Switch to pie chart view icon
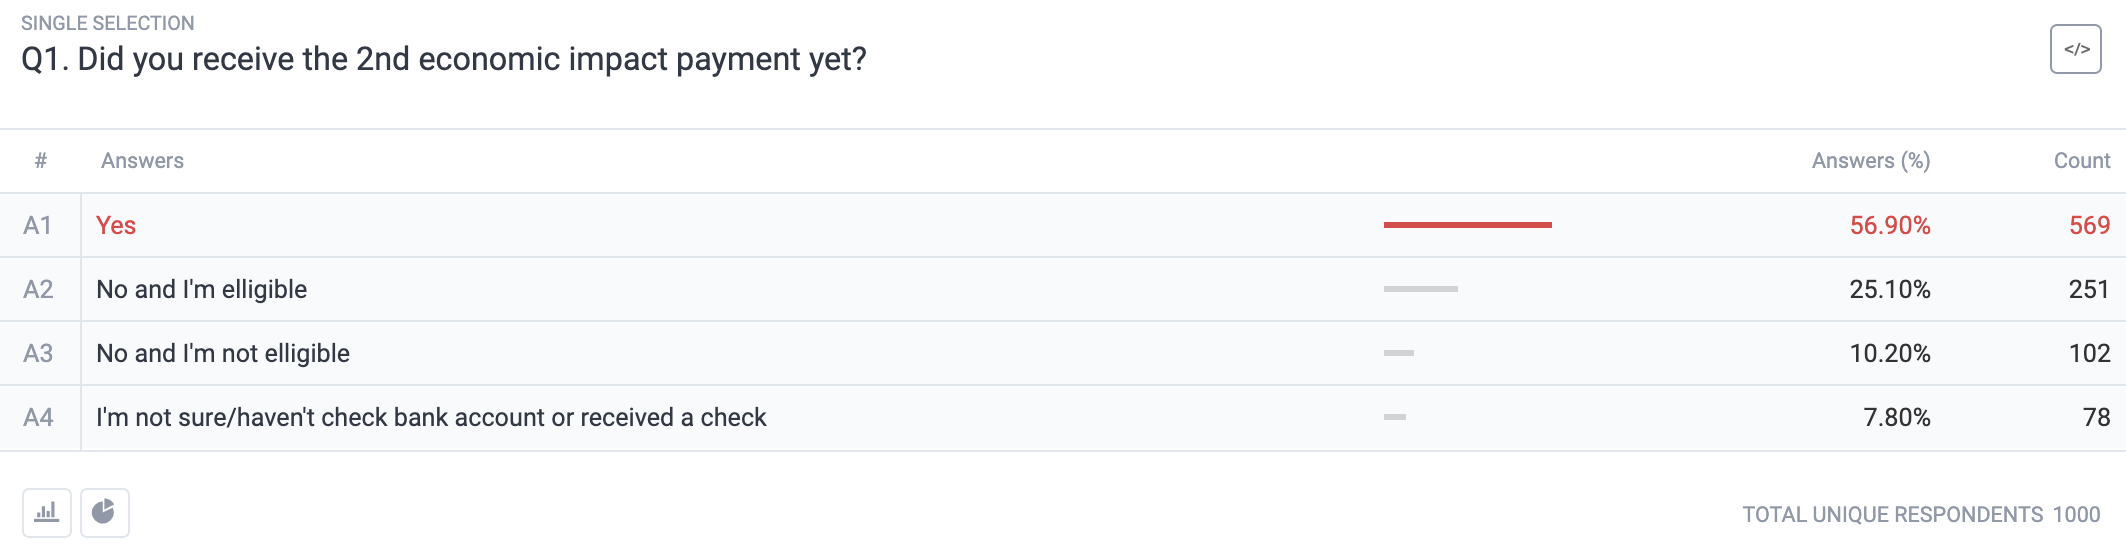2126x544 pixels. pos(104,513)
